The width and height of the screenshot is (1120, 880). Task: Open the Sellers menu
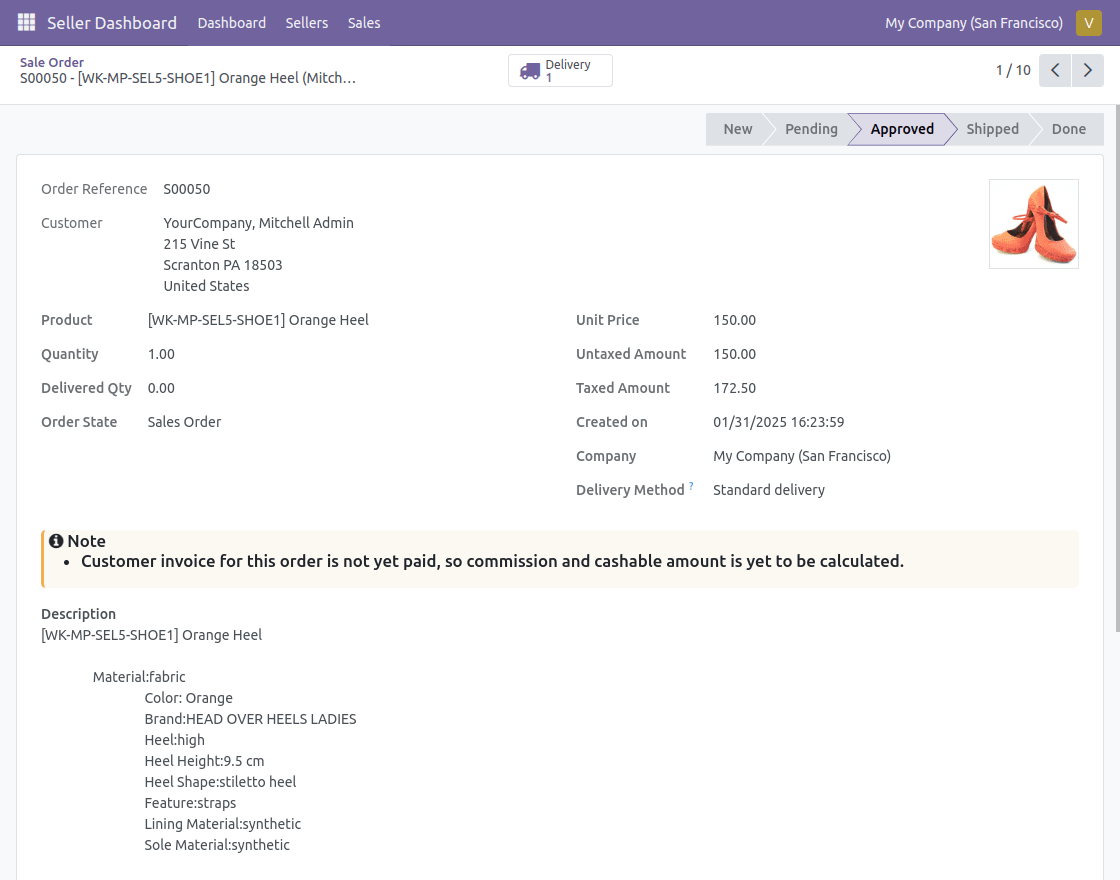tap(306, 22)
